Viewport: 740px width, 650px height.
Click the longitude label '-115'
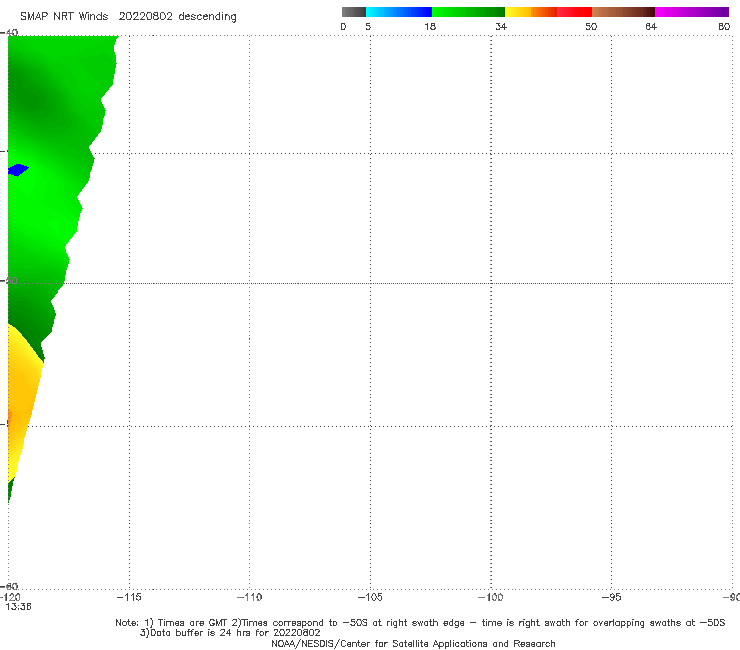(x=129, y=597)
